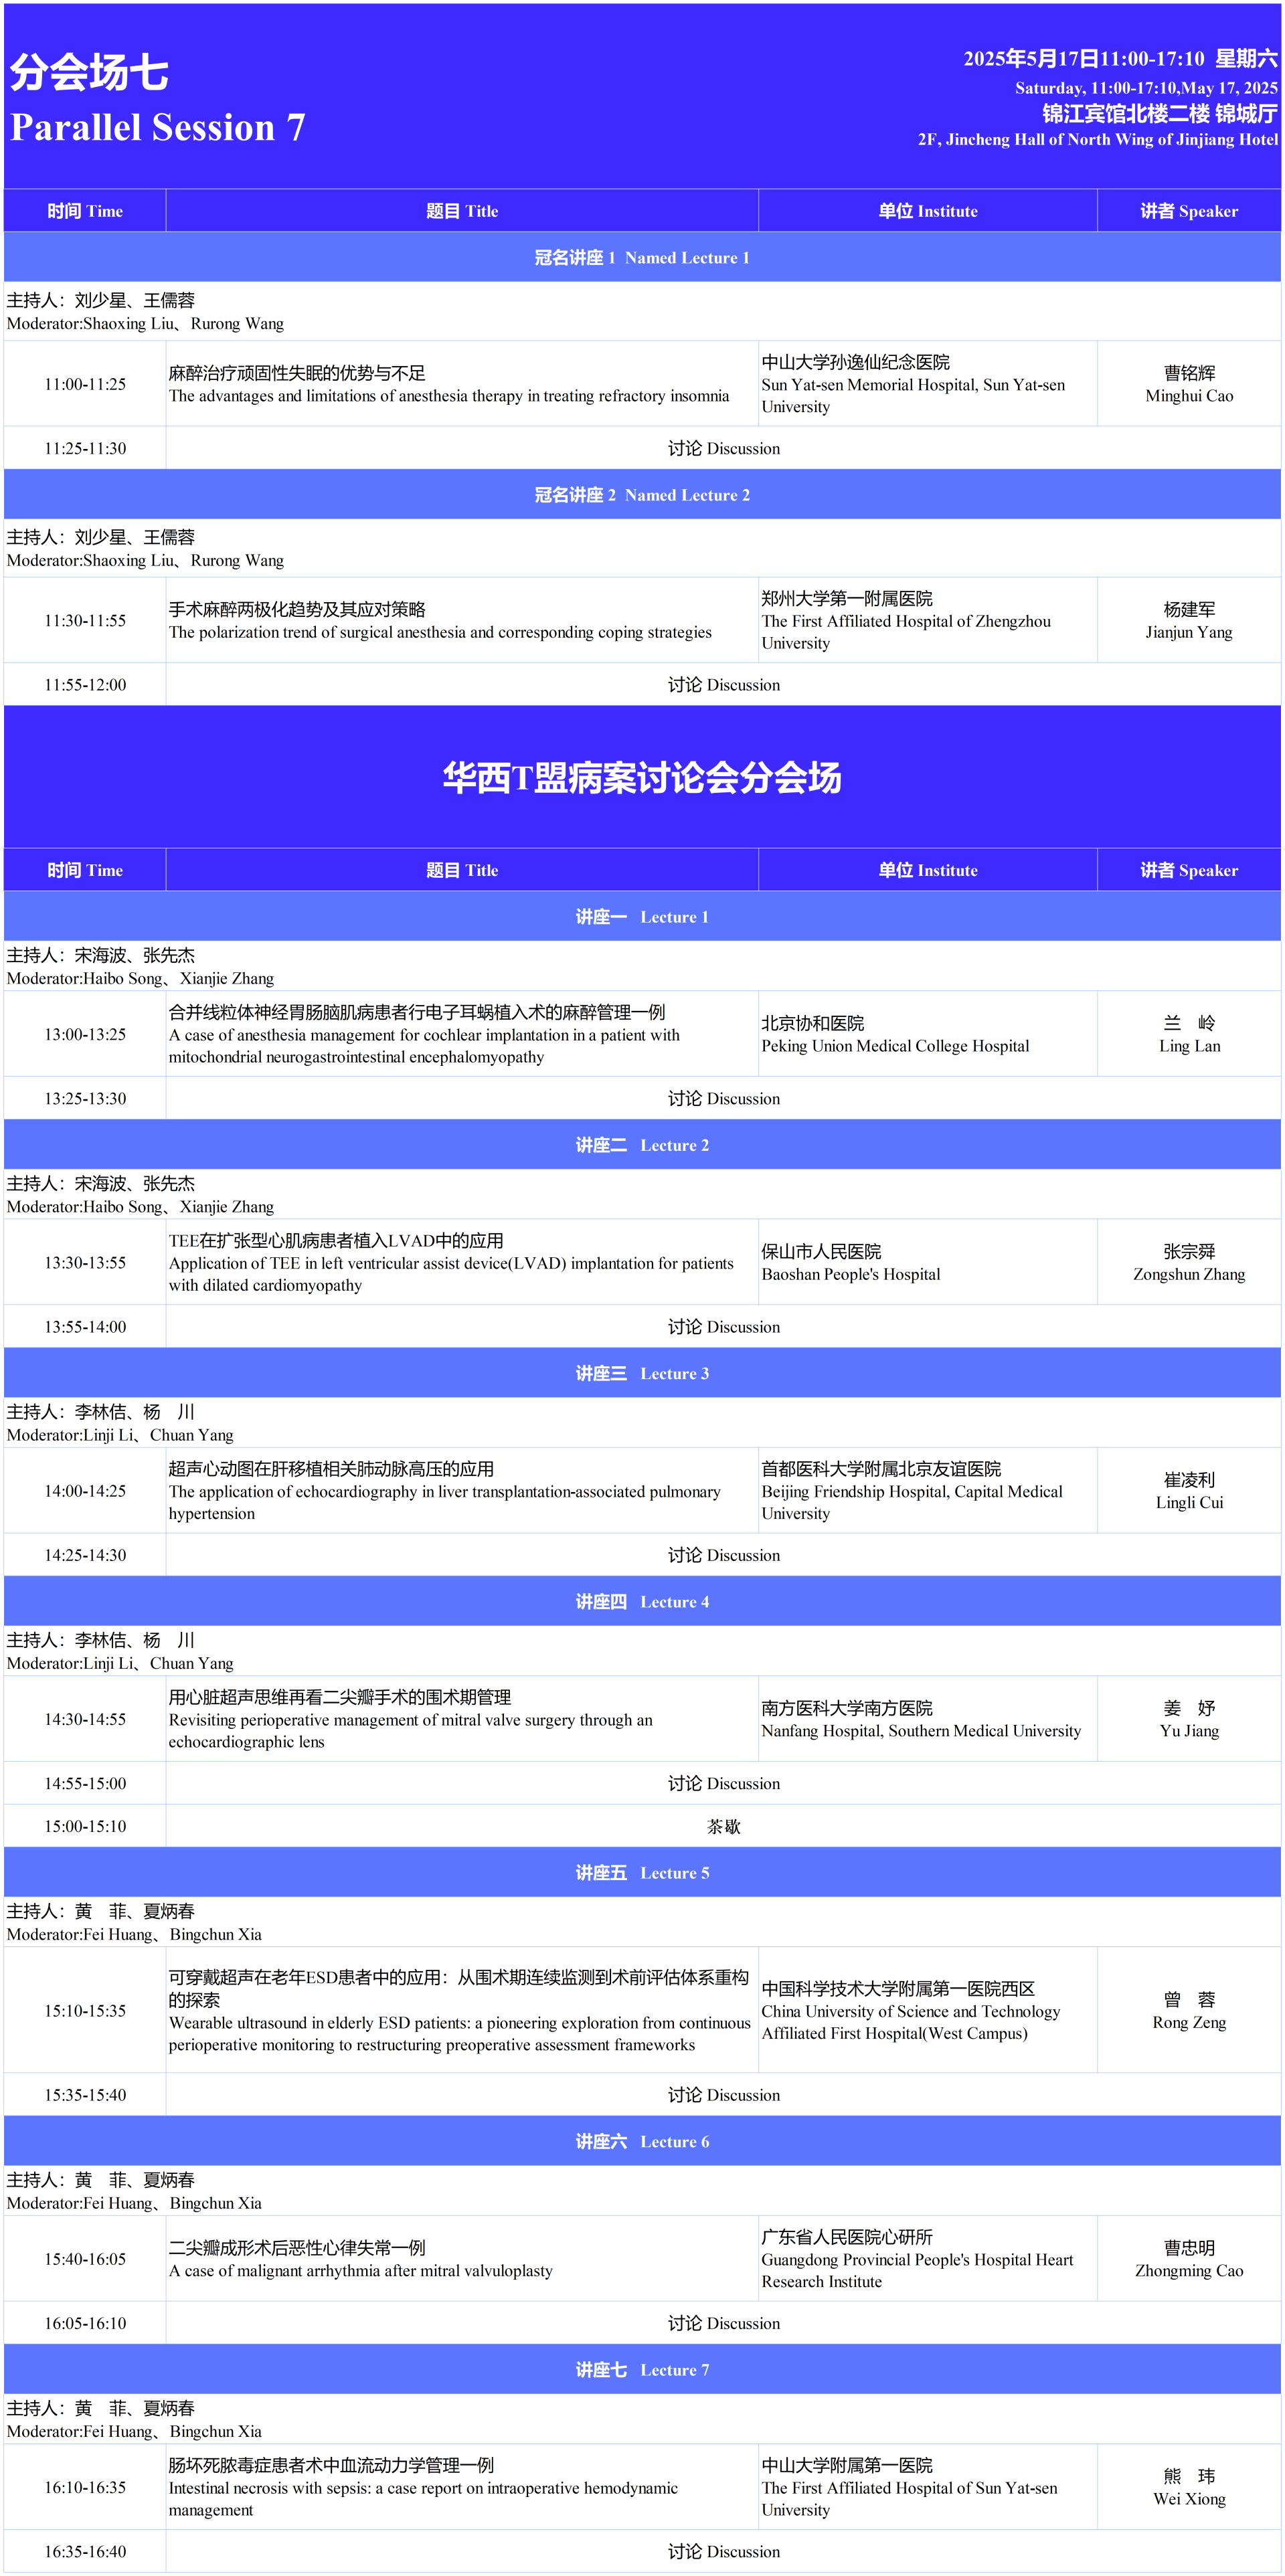This screenshot has width=1285, height=2576.
Task: Click speaker name 'Yu Jiang'
Action: click(1189, 1730)
